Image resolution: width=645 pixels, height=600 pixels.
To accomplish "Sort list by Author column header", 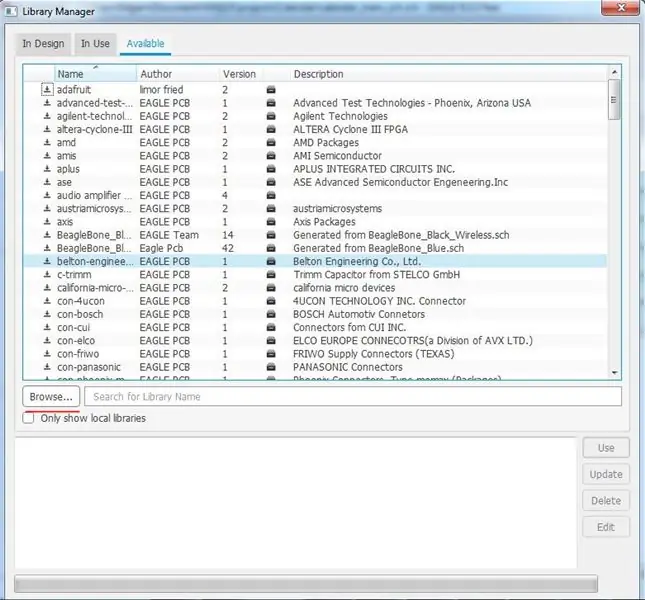I will pos(178,74).
